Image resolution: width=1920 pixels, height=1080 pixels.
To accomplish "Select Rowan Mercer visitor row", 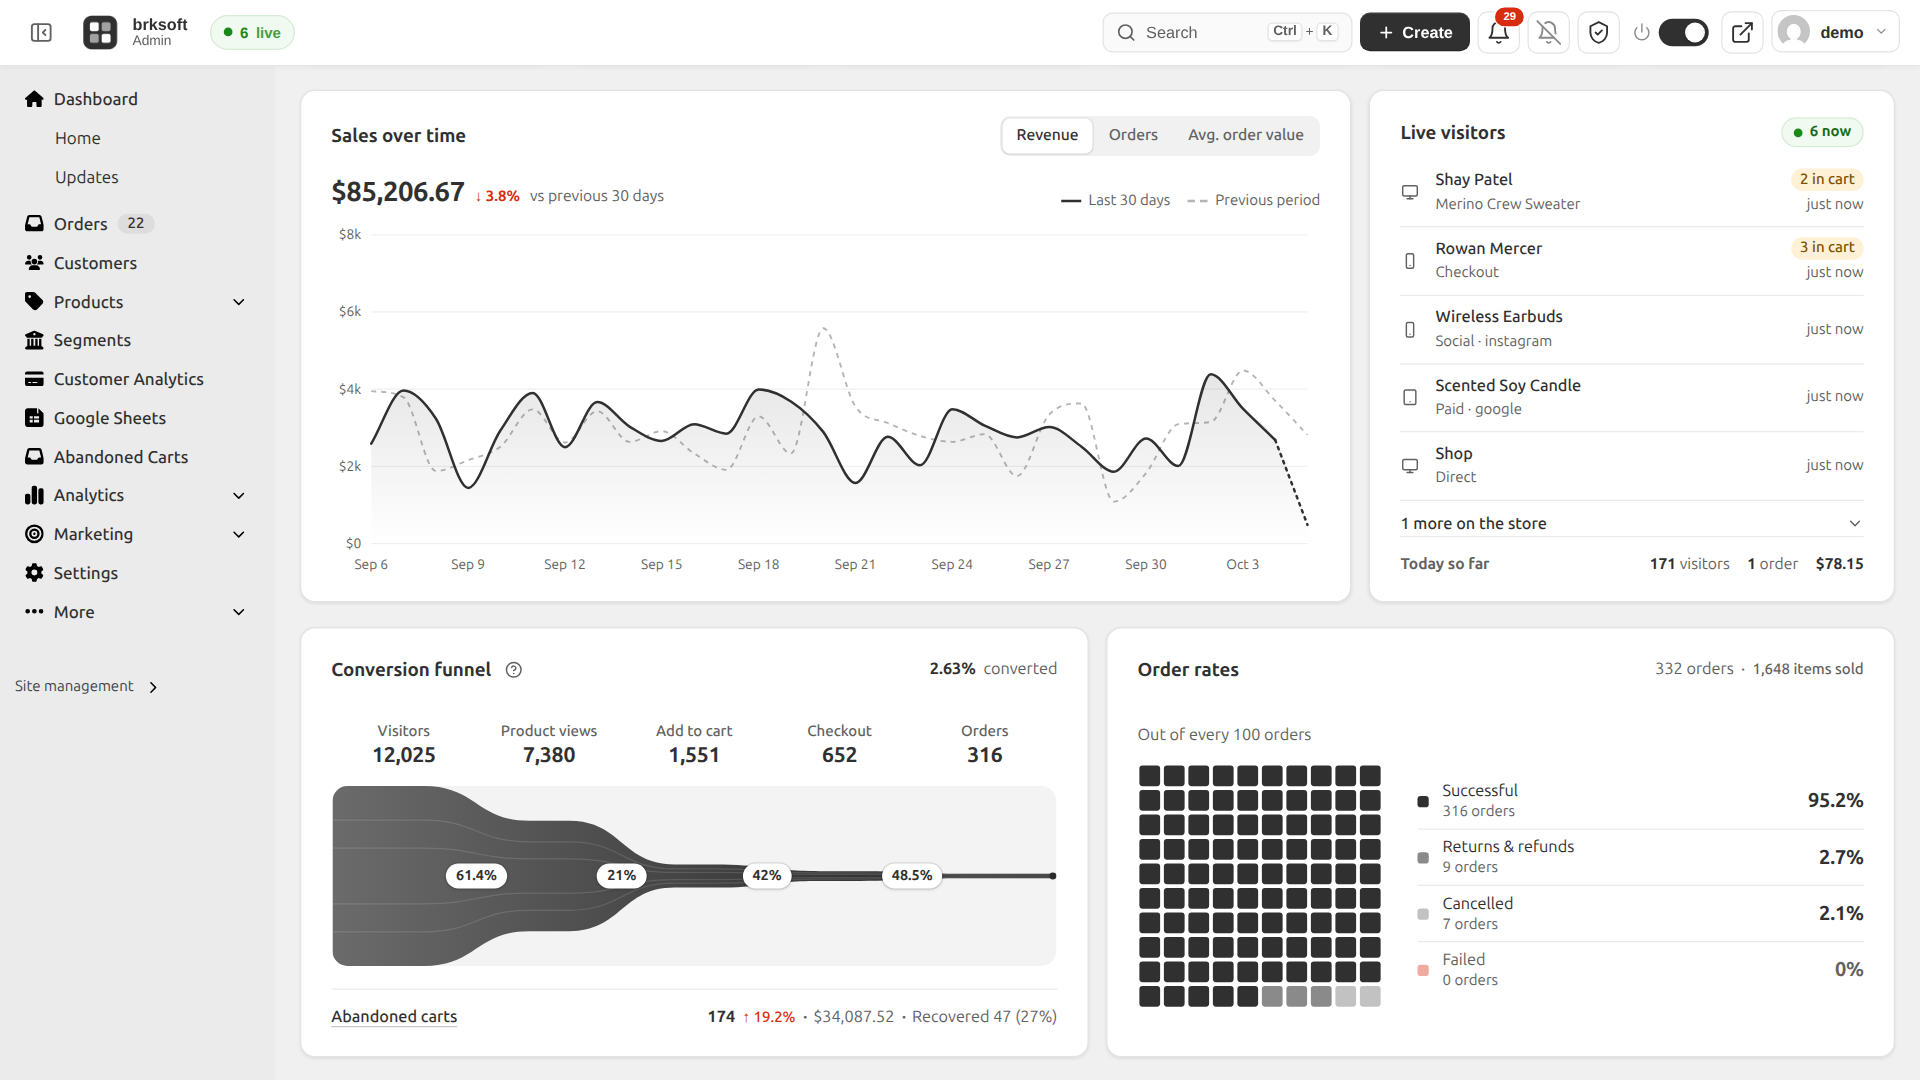I will tap(1631, 260).
